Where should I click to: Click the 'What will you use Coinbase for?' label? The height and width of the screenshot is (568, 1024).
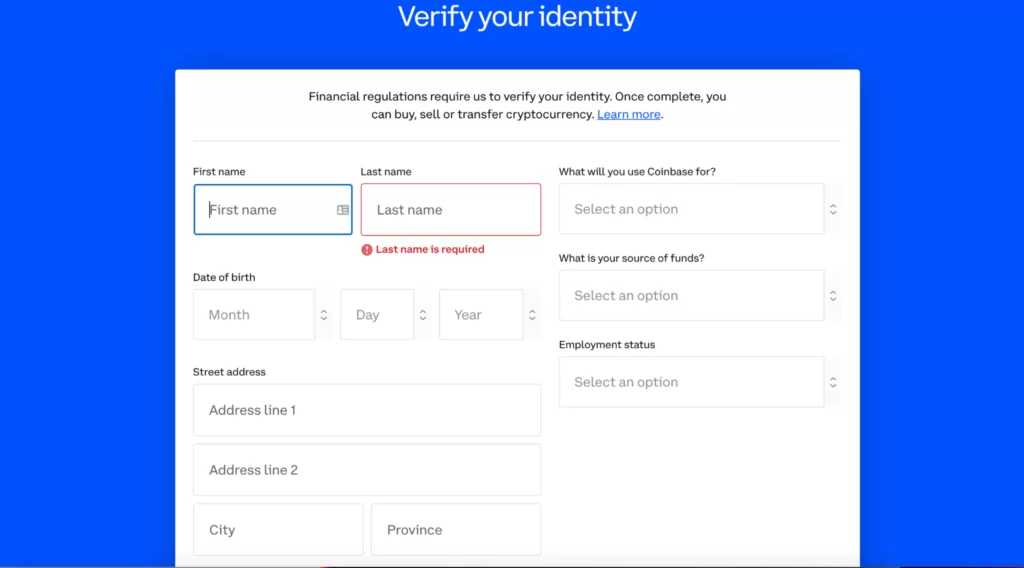637,172
